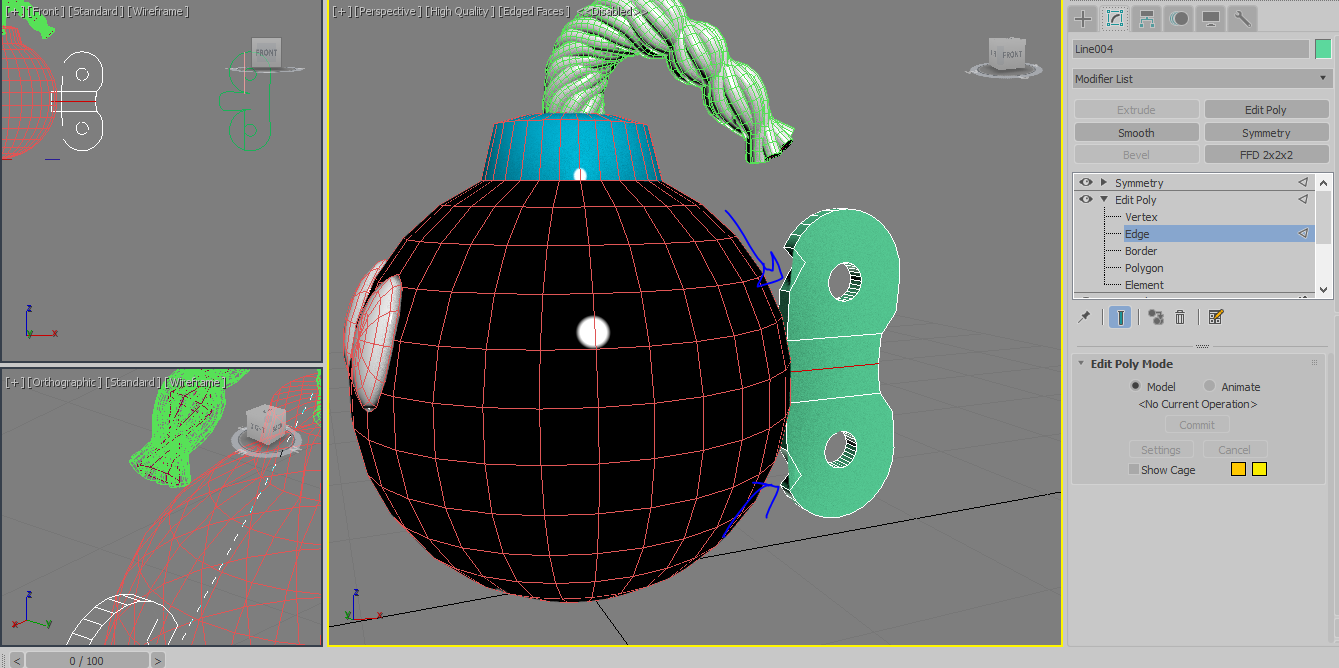Open Configure Modifier Sets icon

[1216, 317]
